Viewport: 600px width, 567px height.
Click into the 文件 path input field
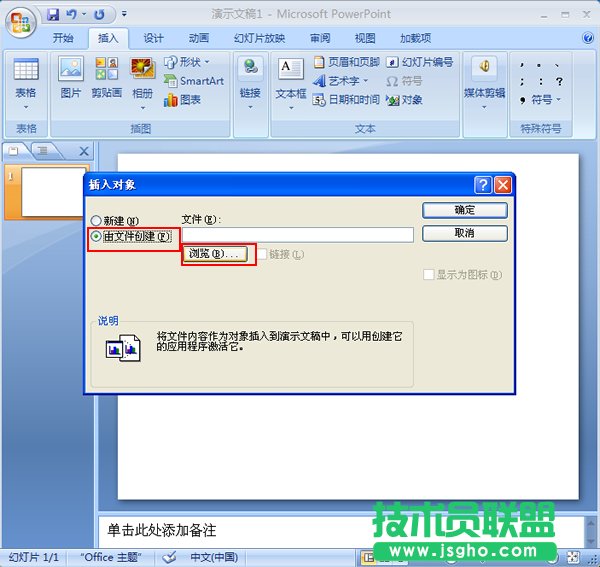[x=298, y=235]
